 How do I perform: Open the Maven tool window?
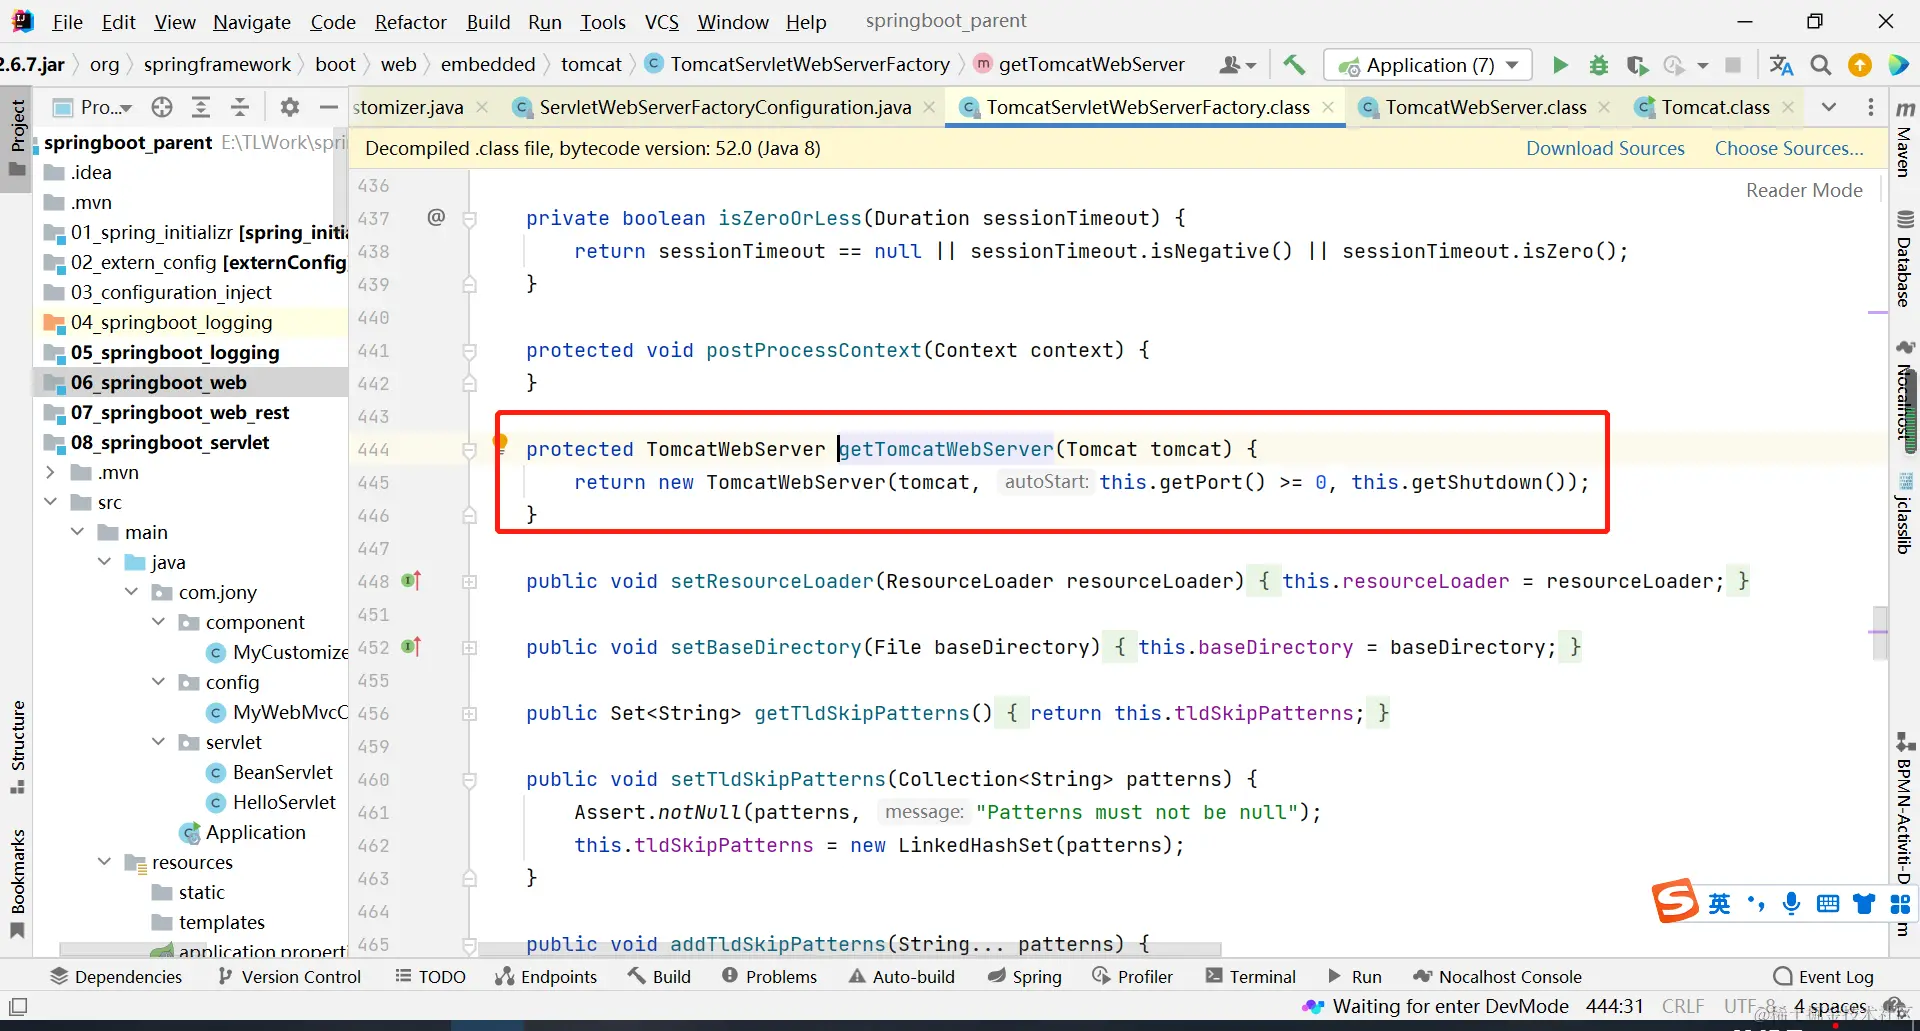tap(1904, 138)
